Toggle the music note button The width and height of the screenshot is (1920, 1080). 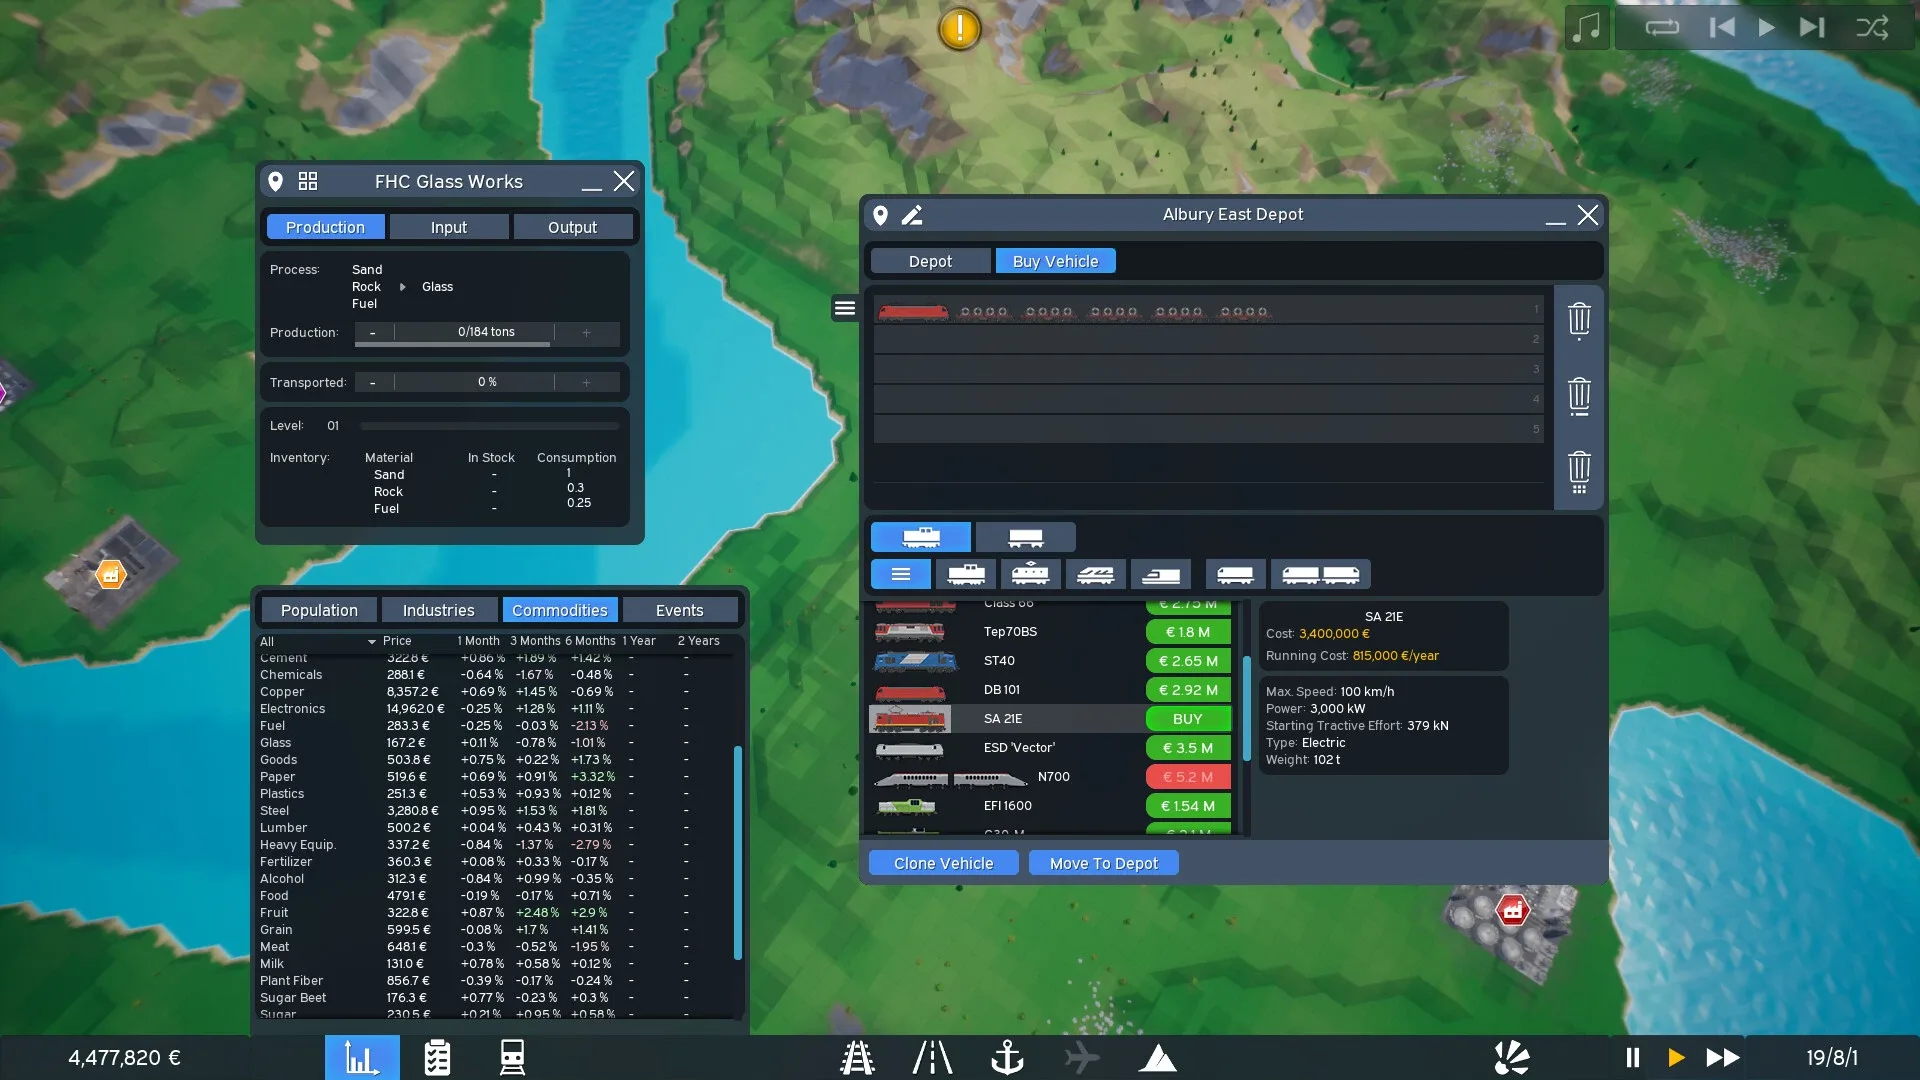(x=1587, y=27)
